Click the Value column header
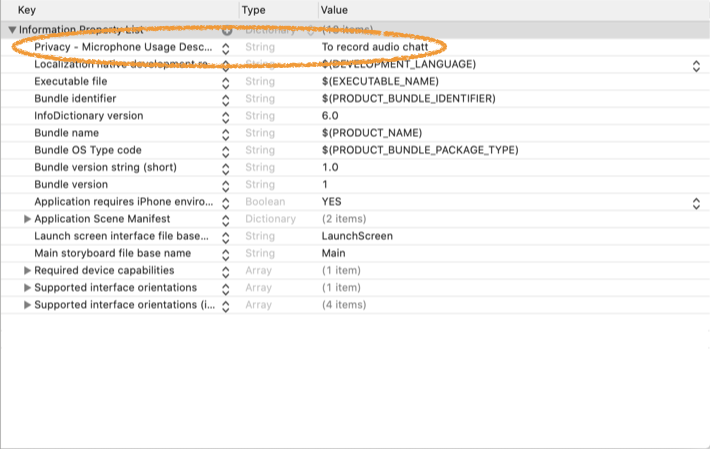The height and width of the screenshot is (449, 710). [334, 9]
